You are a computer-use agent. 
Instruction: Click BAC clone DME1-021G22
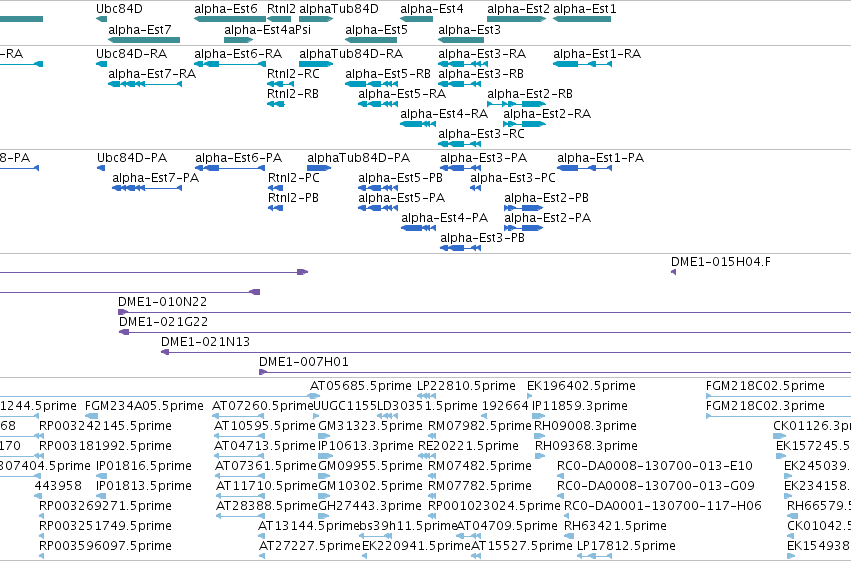163,322
